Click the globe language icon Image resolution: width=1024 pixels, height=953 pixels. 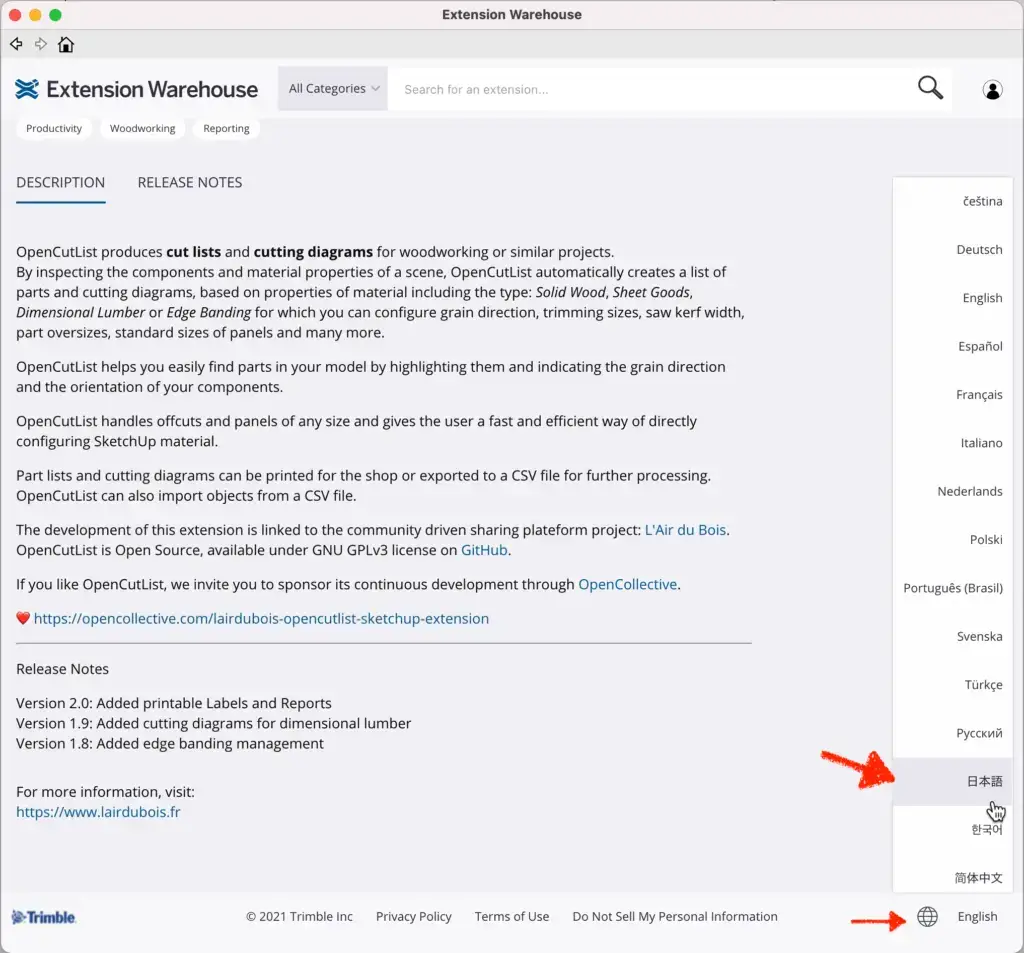(927, 916)
